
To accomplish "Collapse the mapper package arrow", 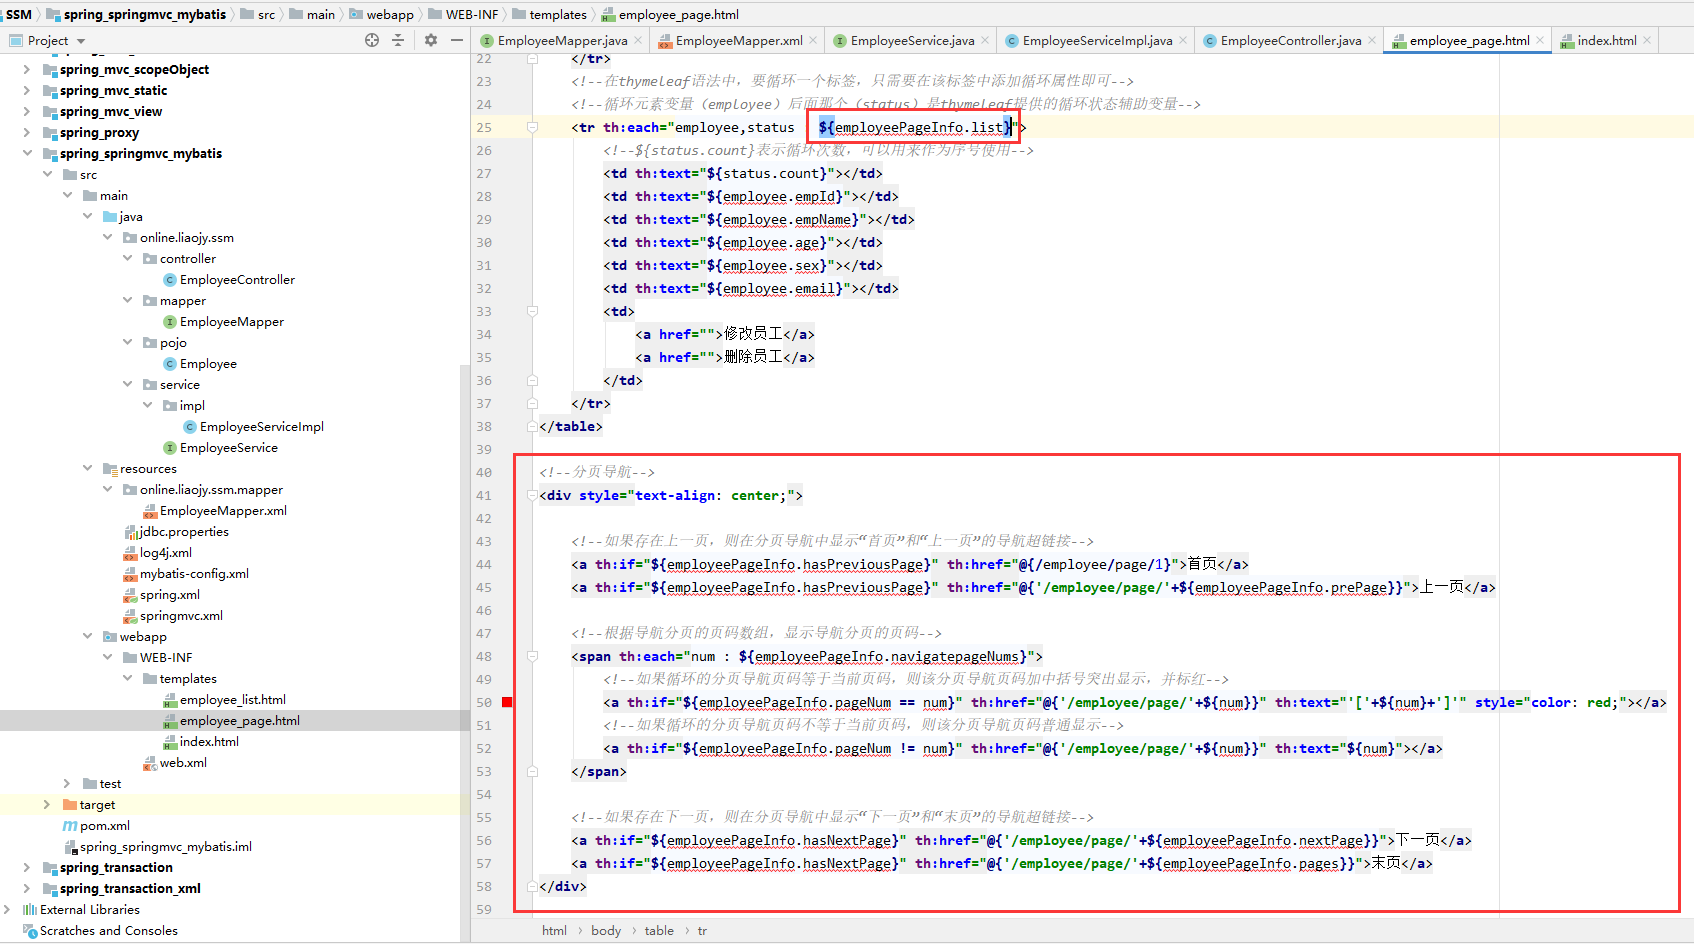I will pos(127,300).
